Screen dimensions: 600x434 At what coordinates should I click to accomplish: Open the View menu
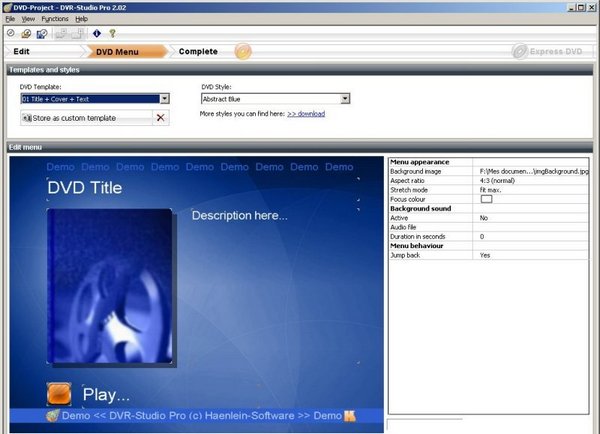28,19
